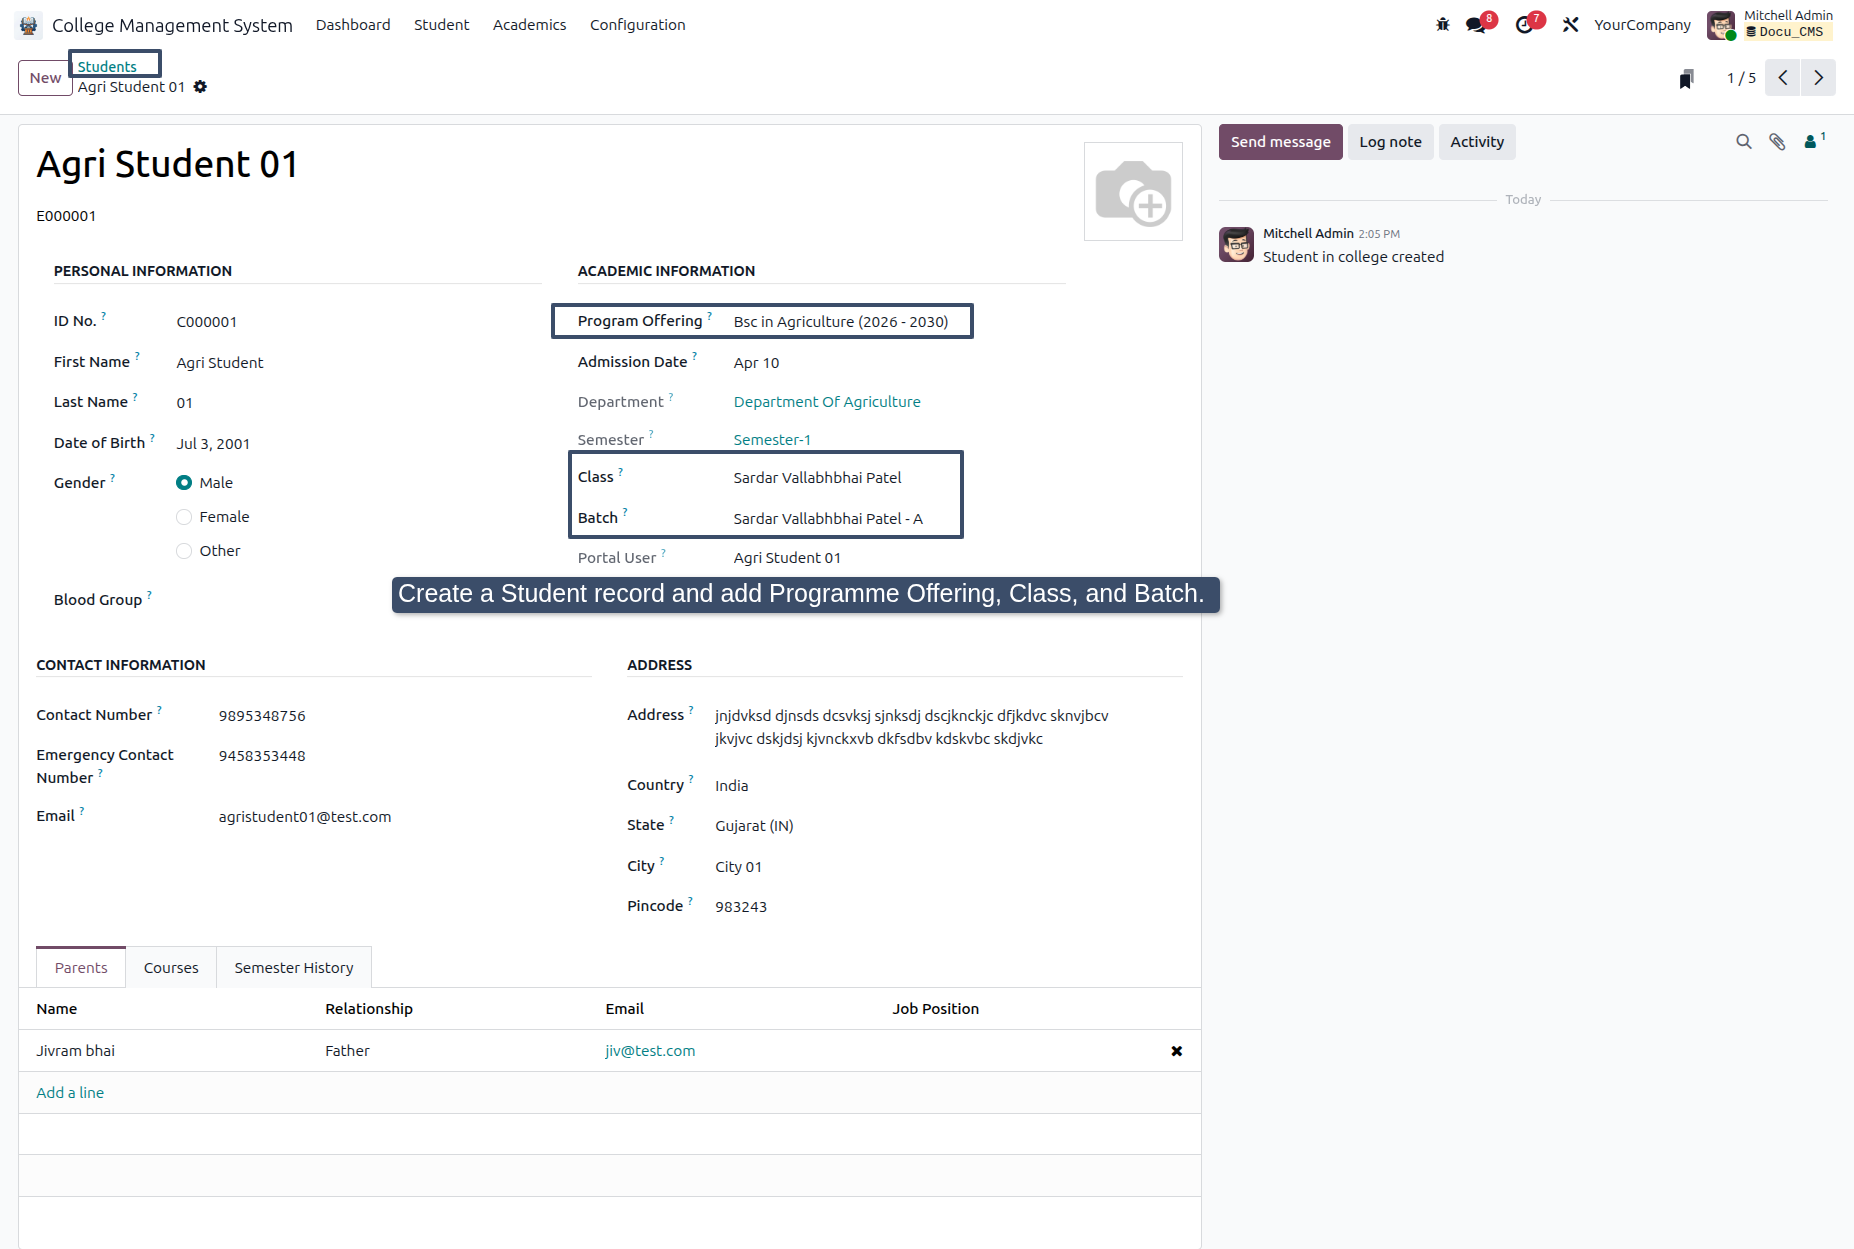Click the bookmark icon near record pager

[x=1686, y=78]
